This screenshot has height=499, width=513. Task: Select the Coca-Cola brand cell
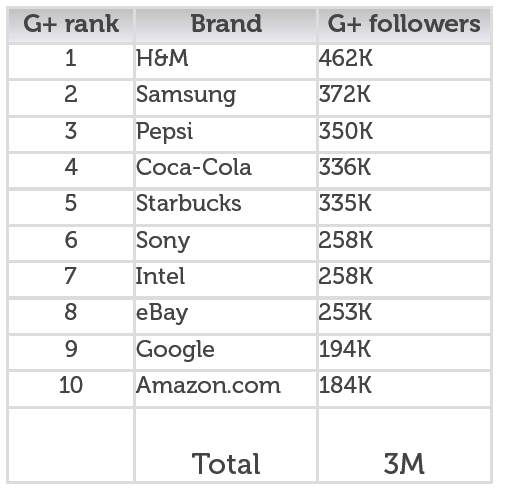[x=226, y=171]
